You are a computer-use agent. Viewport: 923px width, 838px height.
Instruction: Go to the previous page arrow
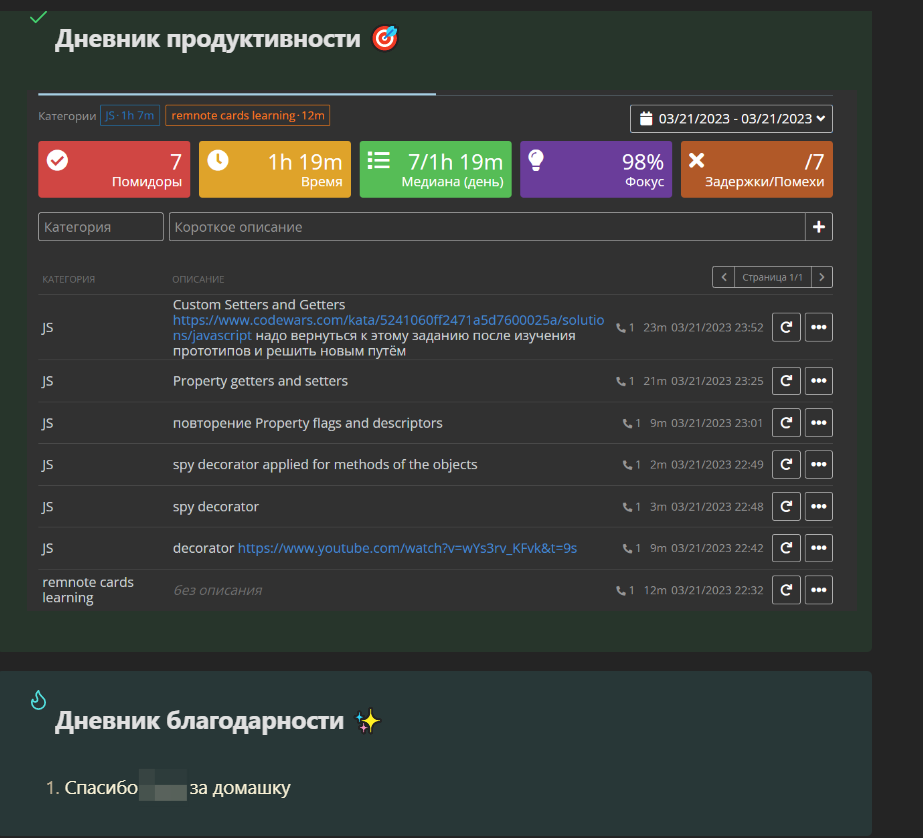pos(723,277)
